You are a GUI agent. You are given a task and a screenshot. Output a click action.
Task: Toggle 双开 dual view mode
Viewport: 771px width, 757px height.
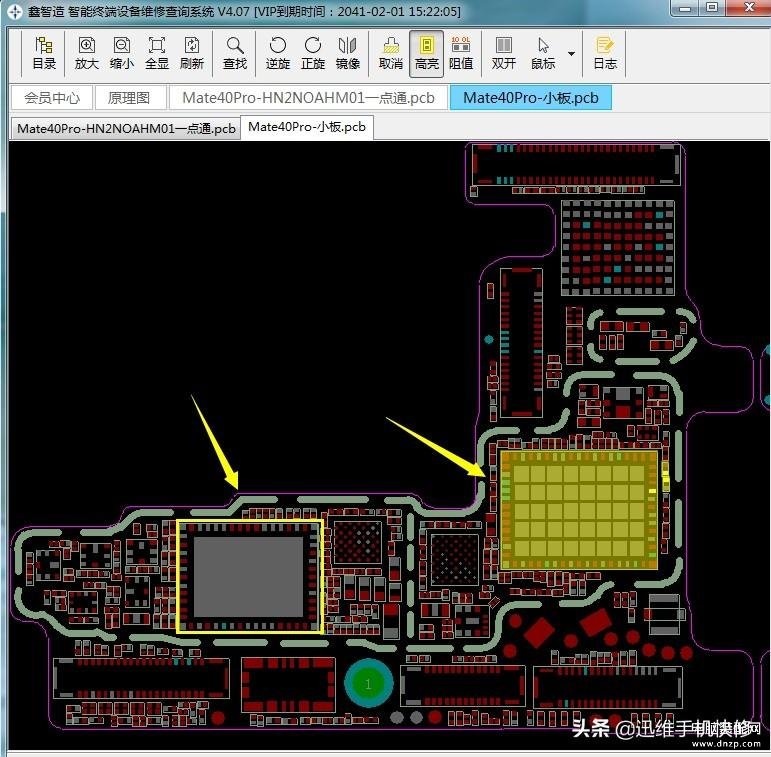[504, 53]
